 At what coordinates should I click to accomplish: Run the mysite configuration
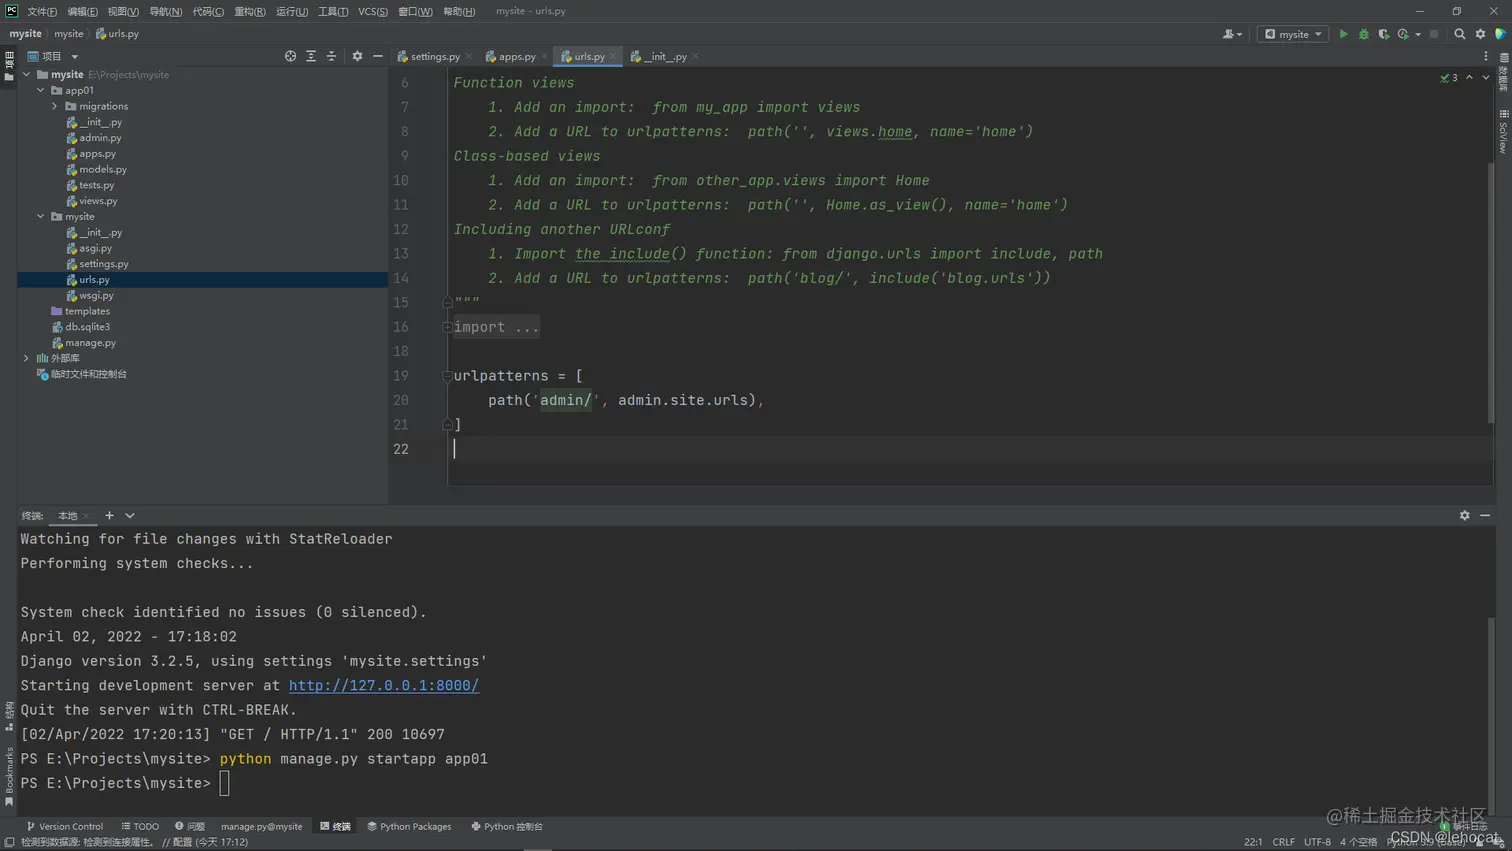tap(1343, 34)
